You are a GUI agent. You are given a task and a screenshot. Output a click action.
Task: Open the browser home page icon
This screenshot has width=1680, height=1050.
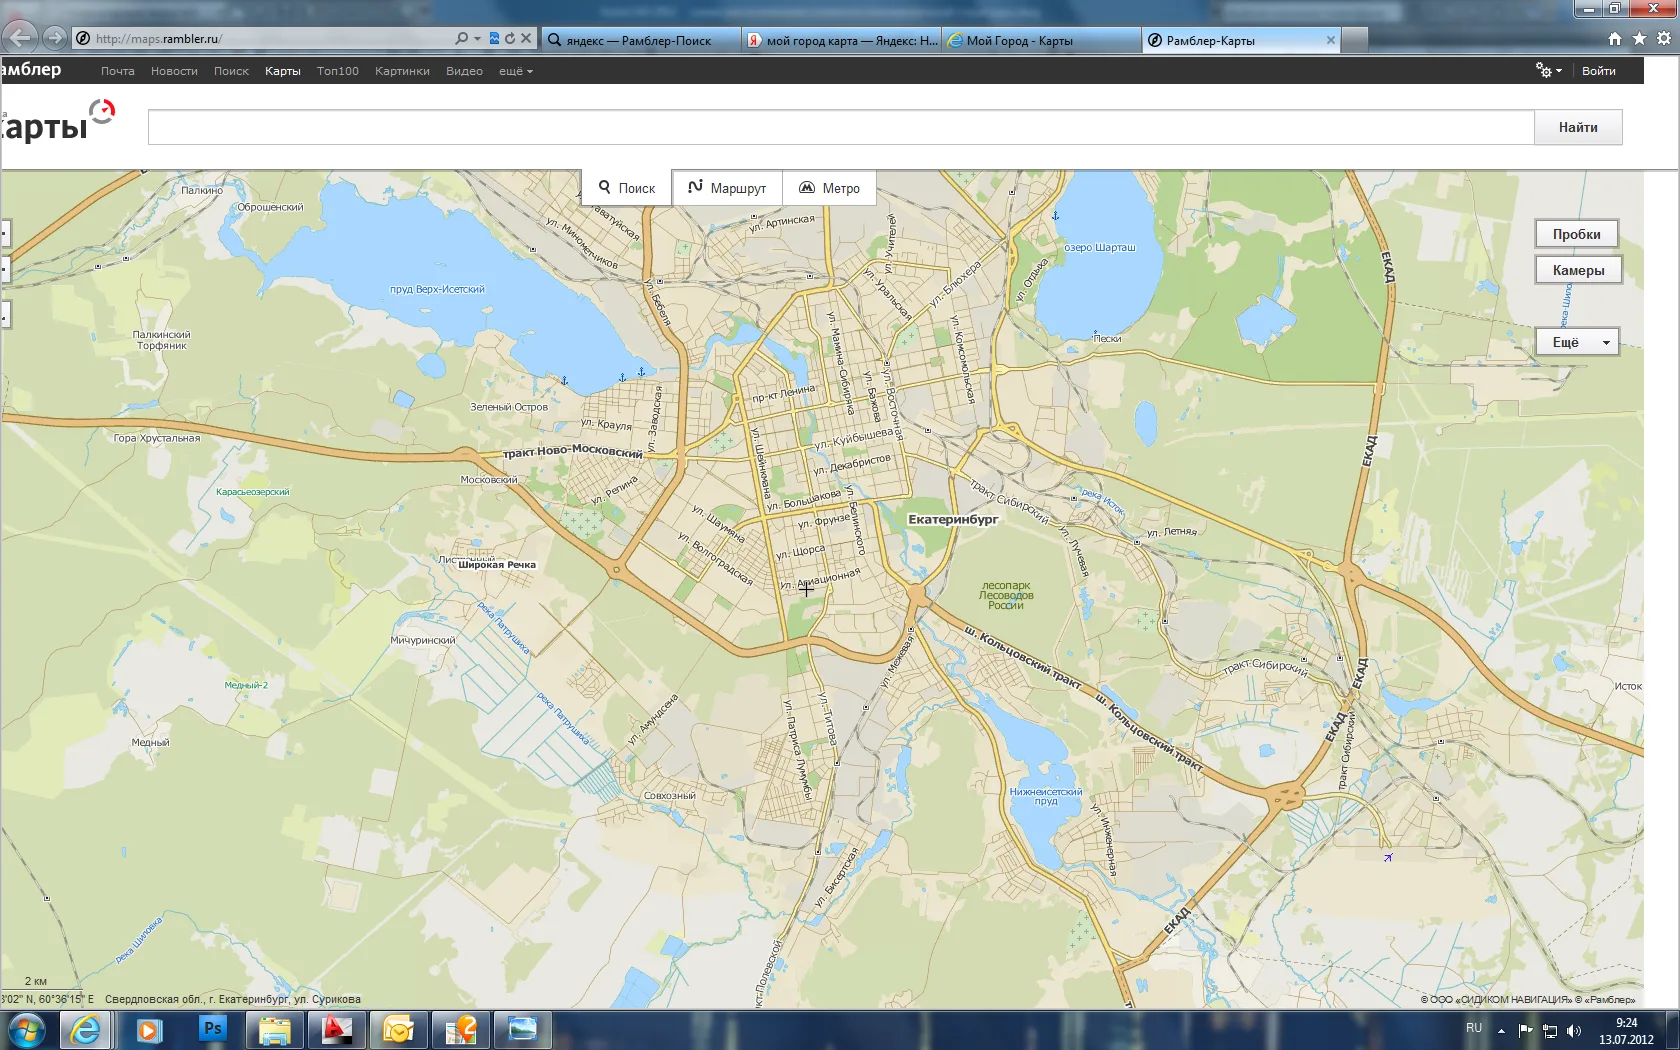1614,39
